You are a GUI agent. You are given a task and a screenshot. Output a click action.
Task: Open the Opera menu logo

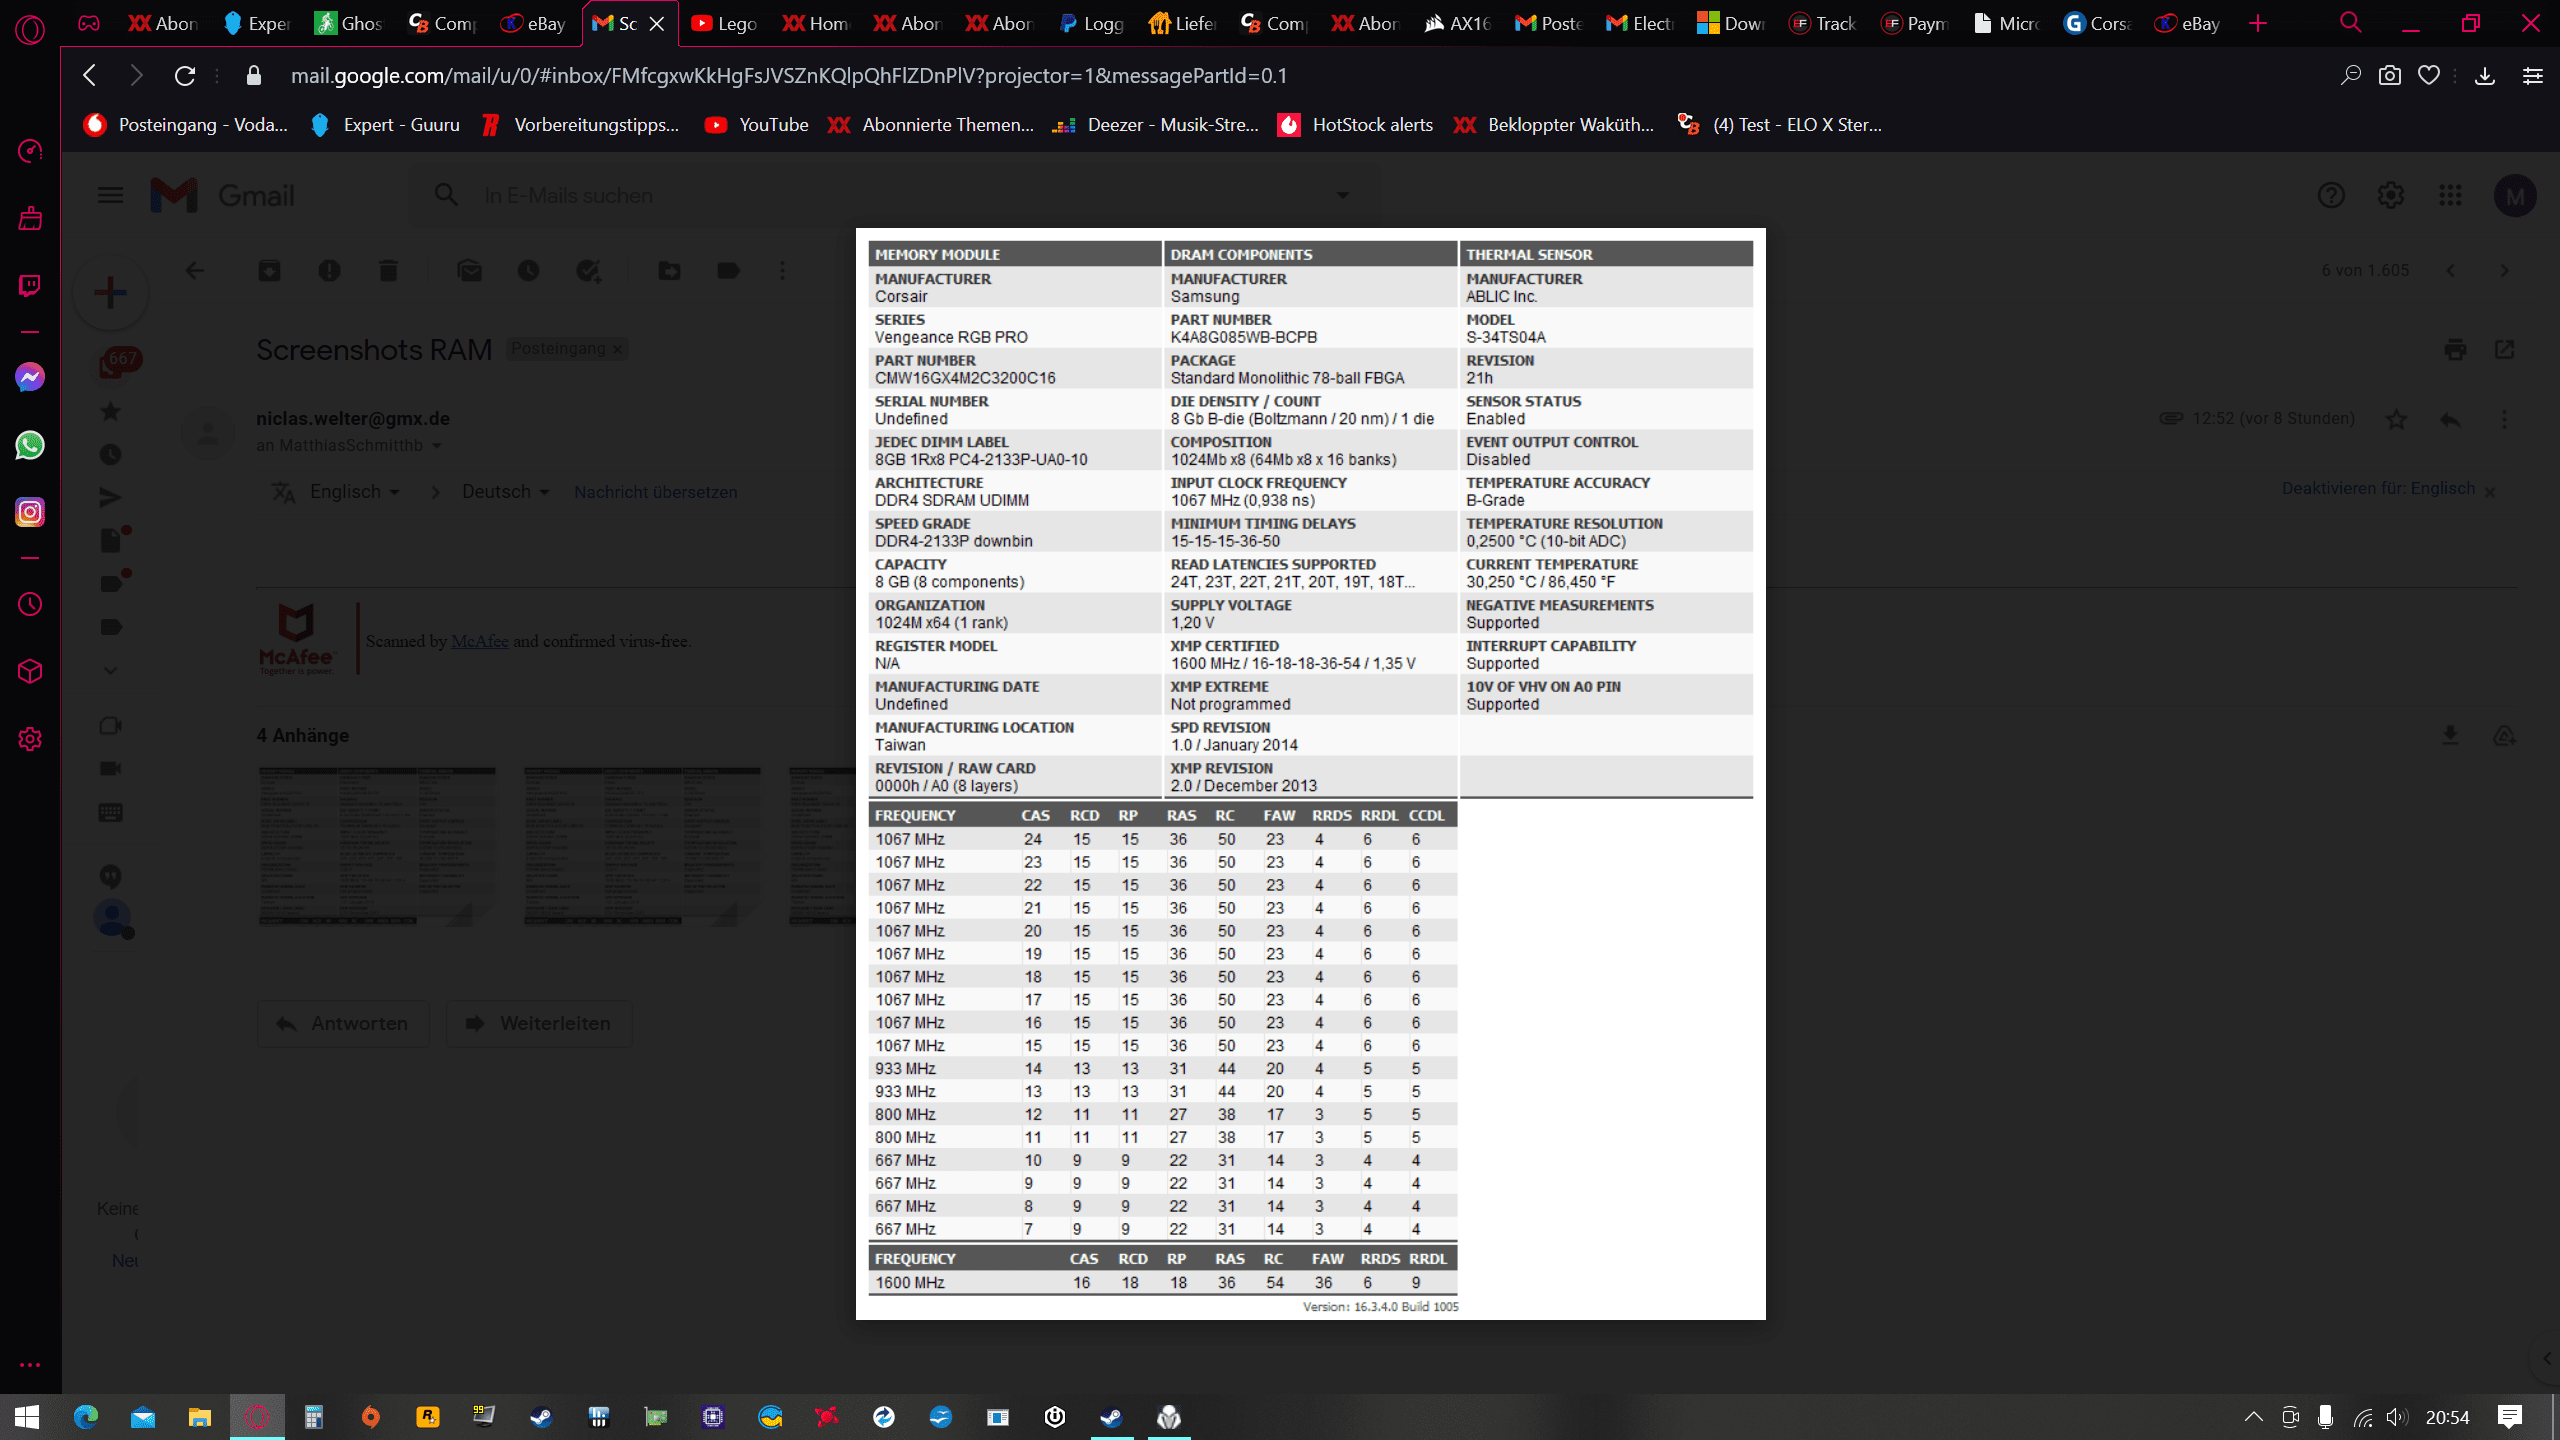[x=30, y=29]
